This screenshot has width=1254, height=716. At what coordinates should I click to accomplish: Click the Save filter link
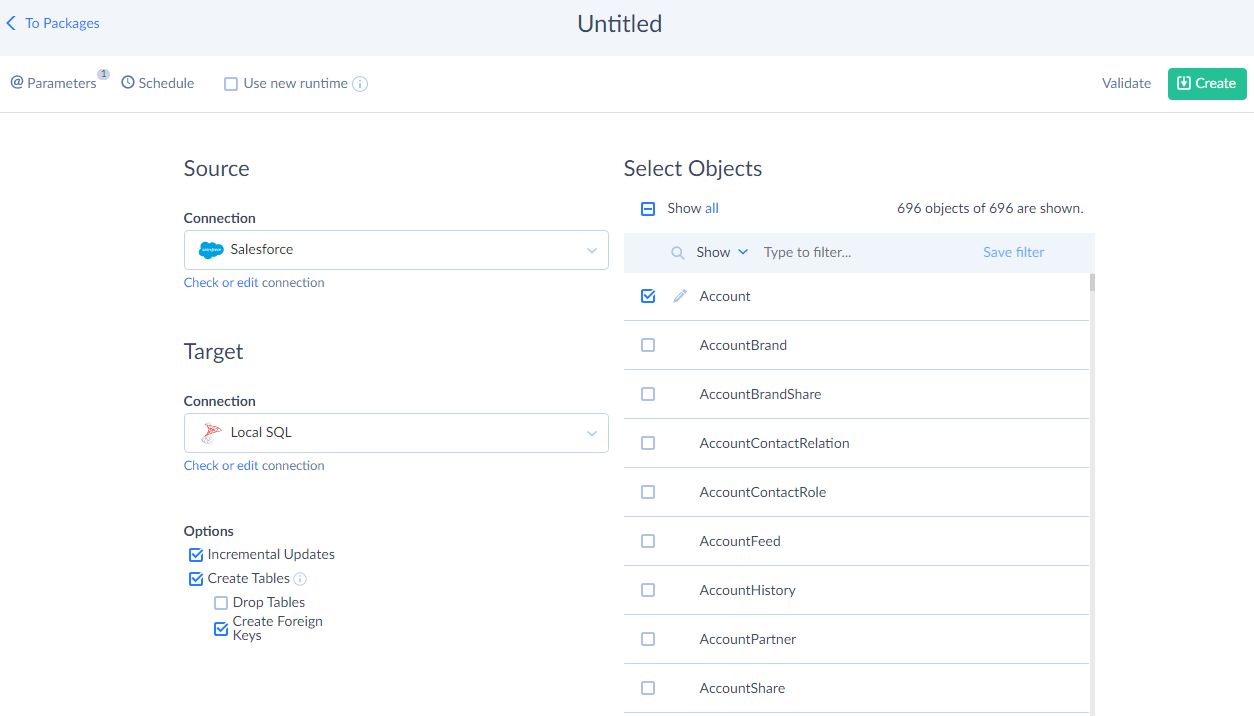click(x=1013, y=253)
